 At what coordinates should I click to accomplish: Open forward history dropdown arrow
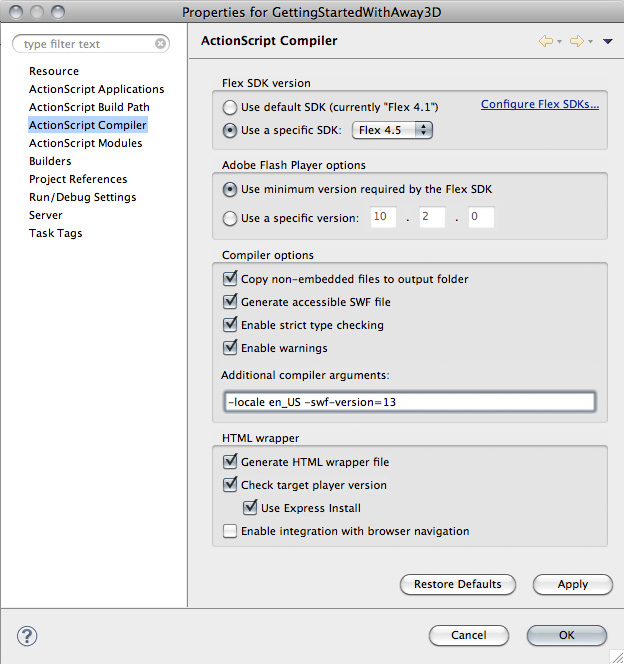point(590,42)
